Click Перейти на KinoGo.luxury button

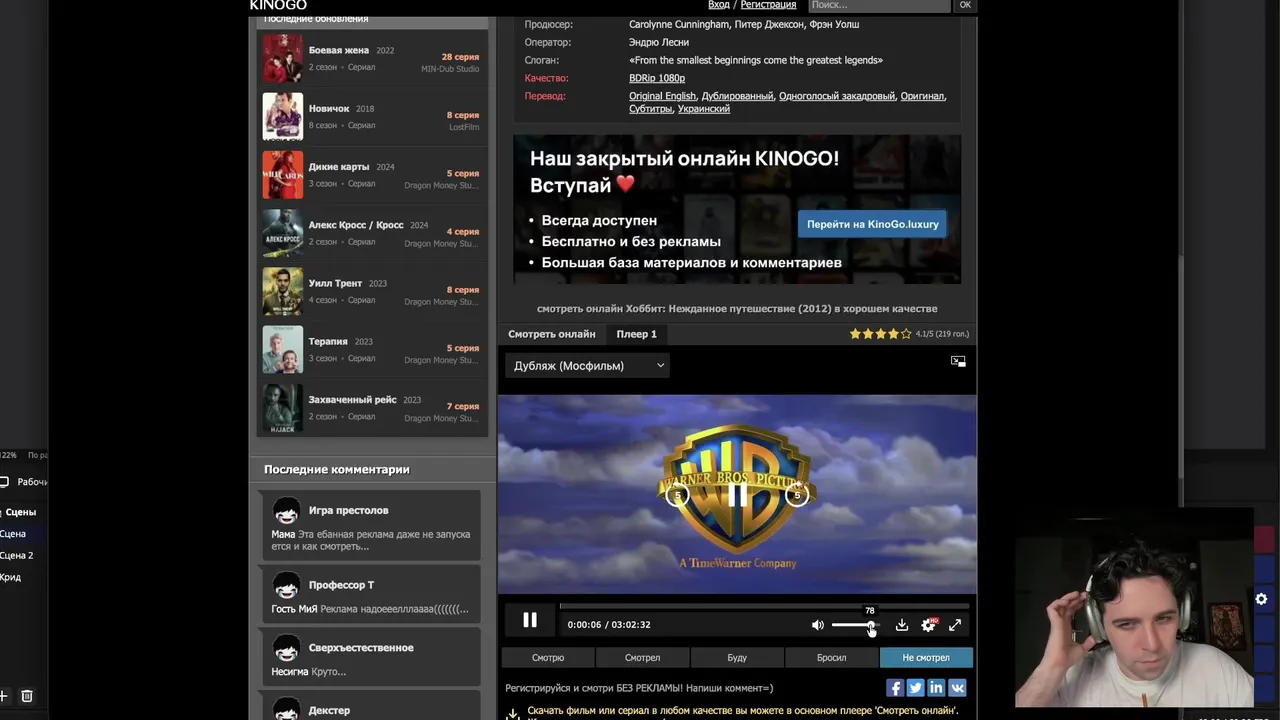pyautogui.click(x=872, y=224)
